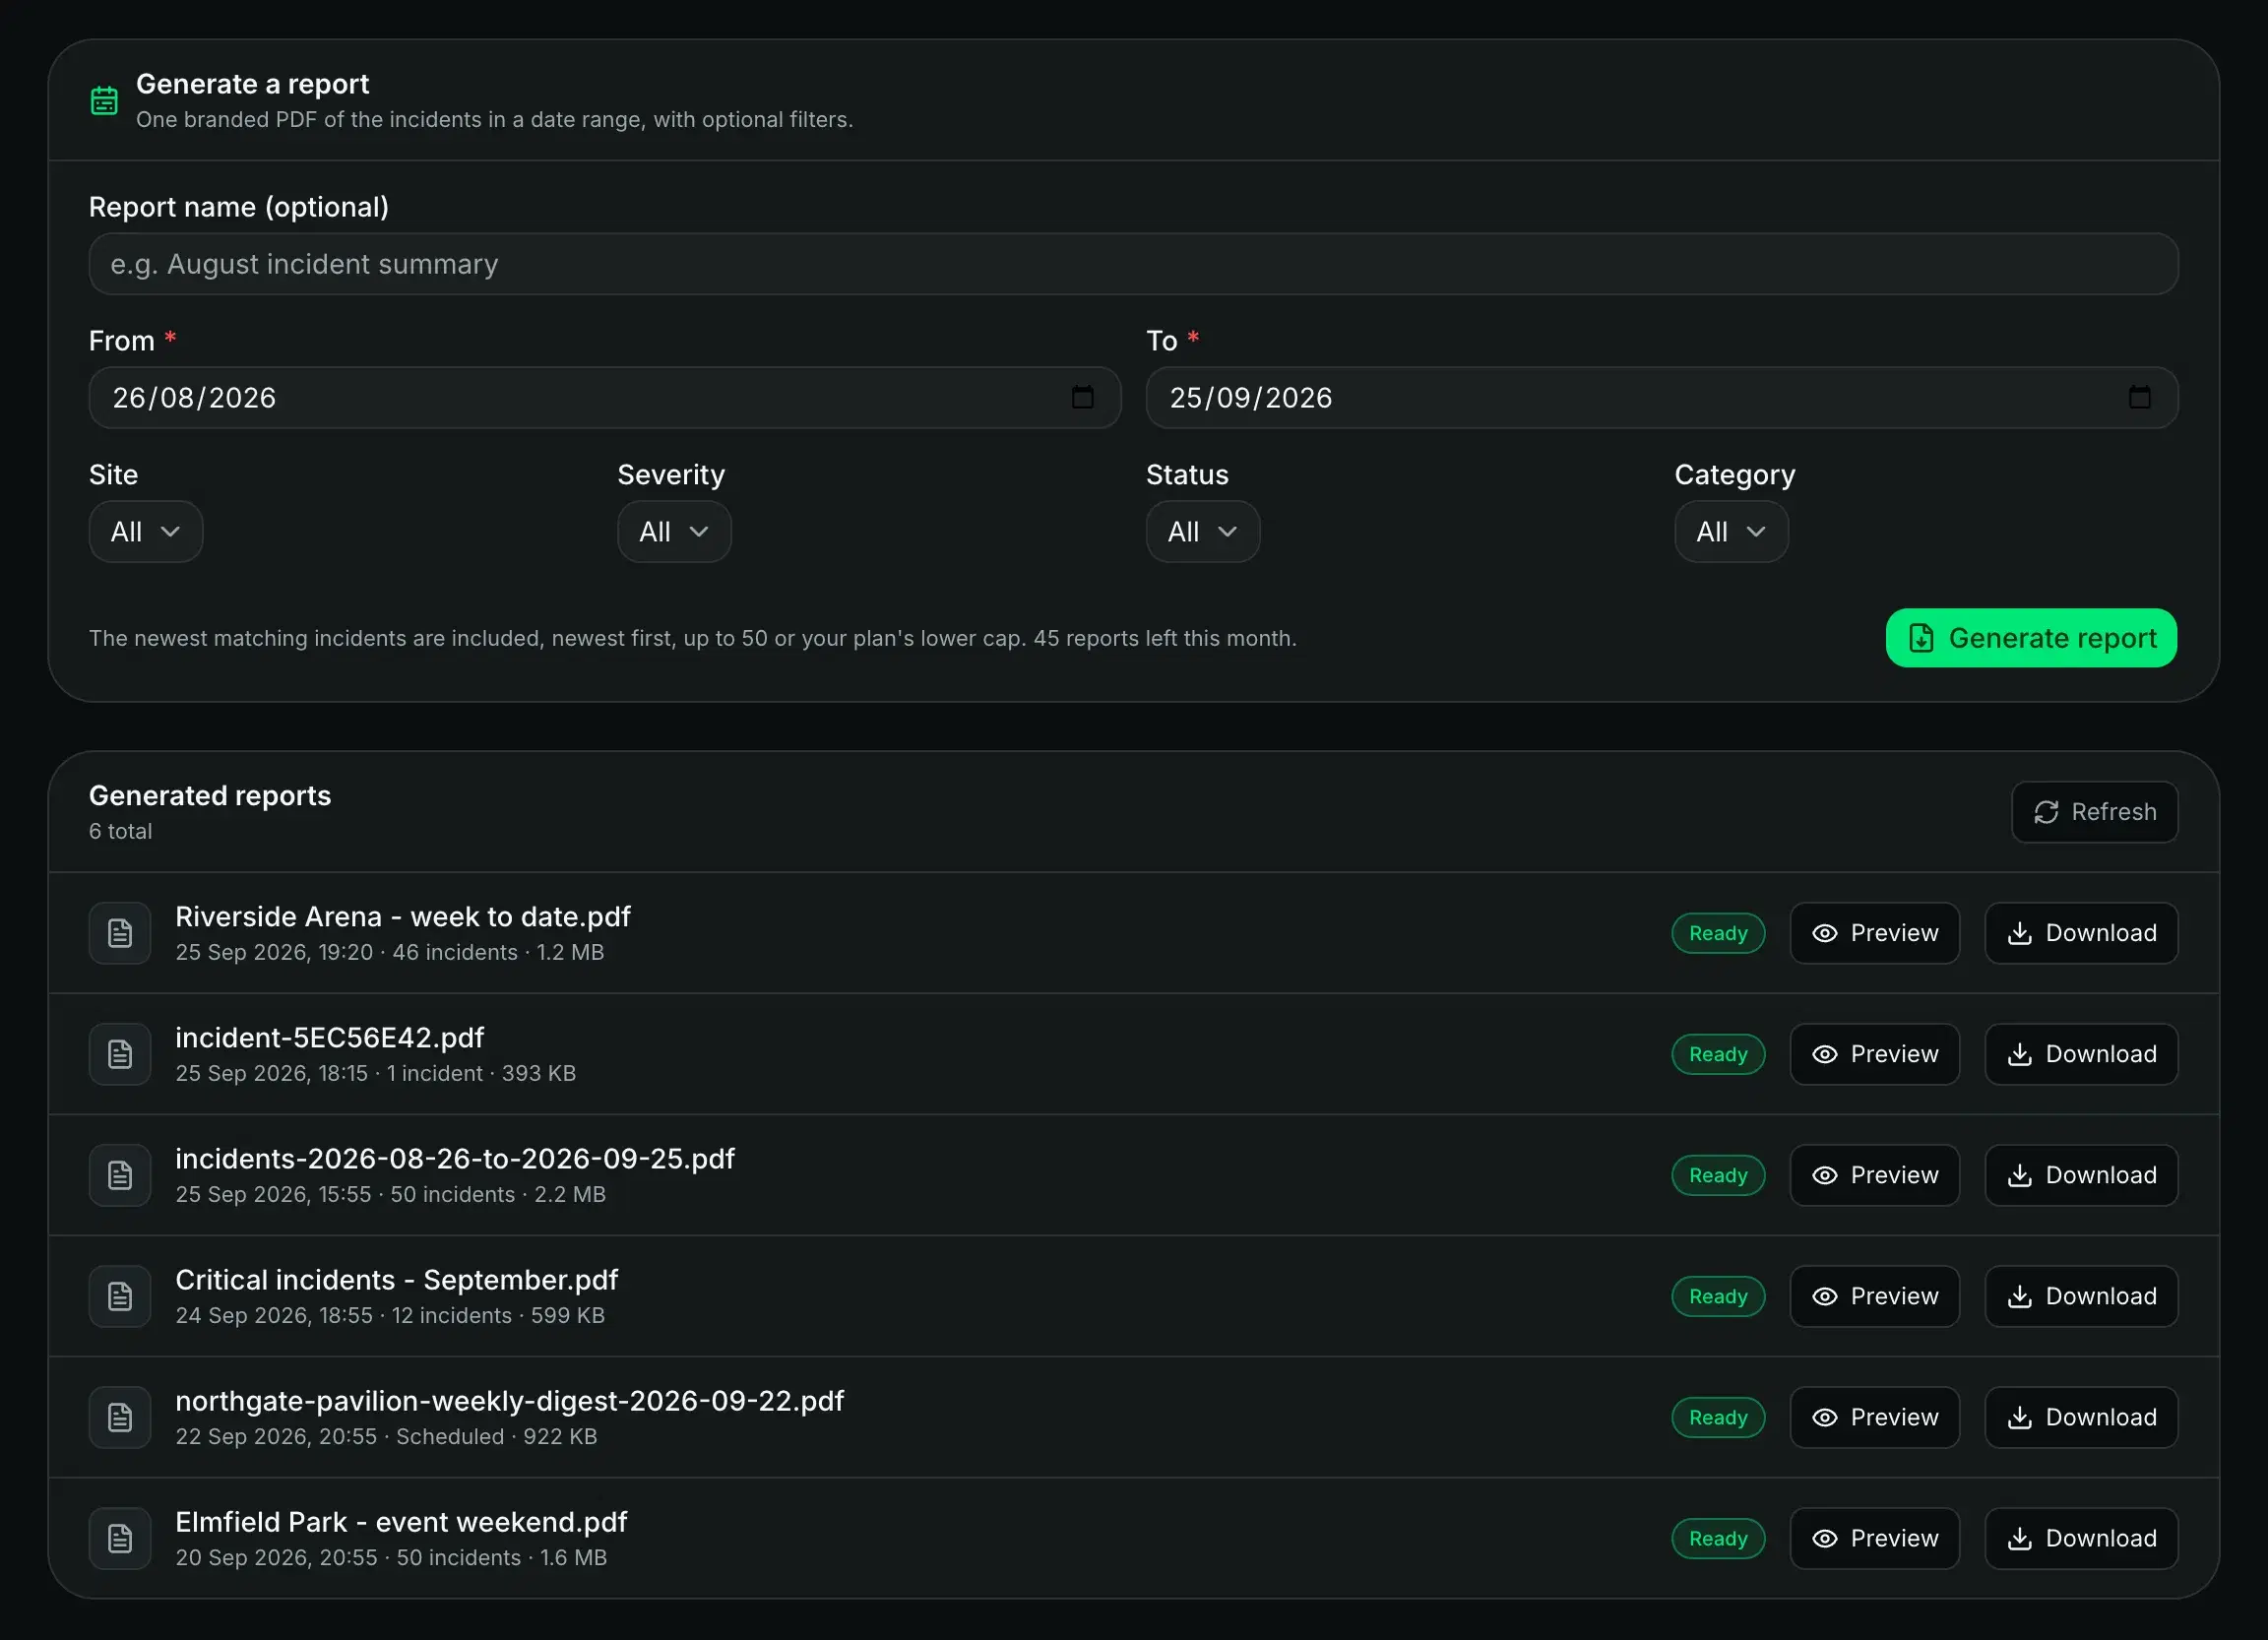Screen dimensions: 2268x1640
Task: Click the calendar icon in the From date field
Action: click(1082, 397)
